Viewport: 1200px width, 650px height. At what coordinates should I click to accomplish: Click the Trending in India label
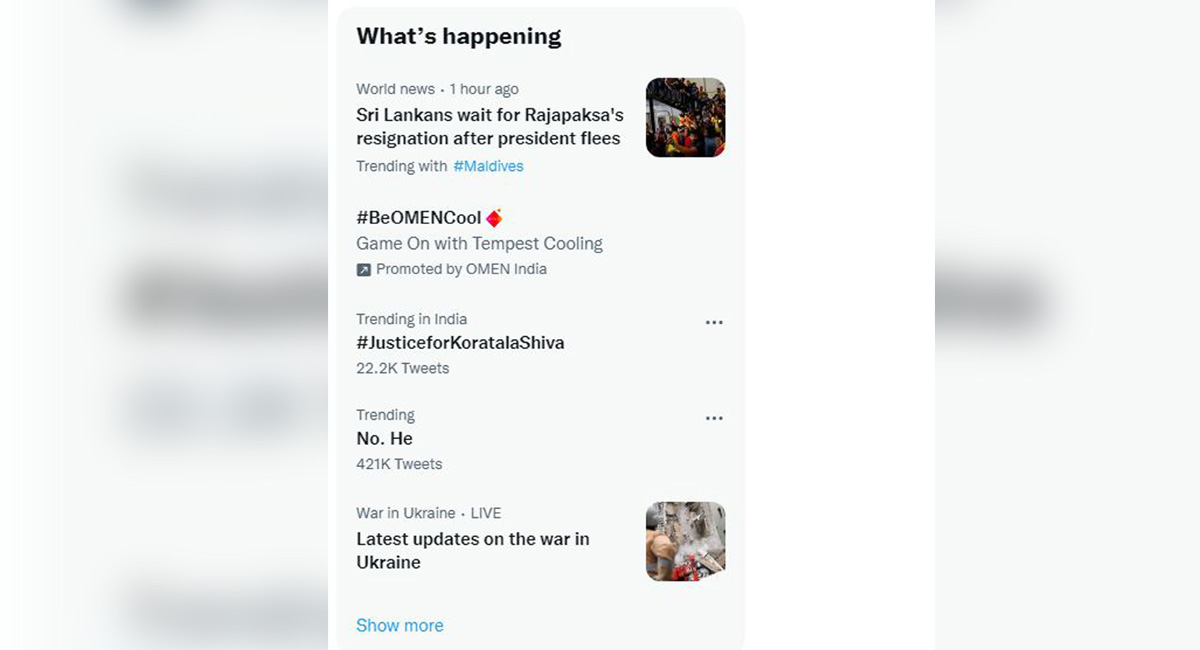[411, 319]
